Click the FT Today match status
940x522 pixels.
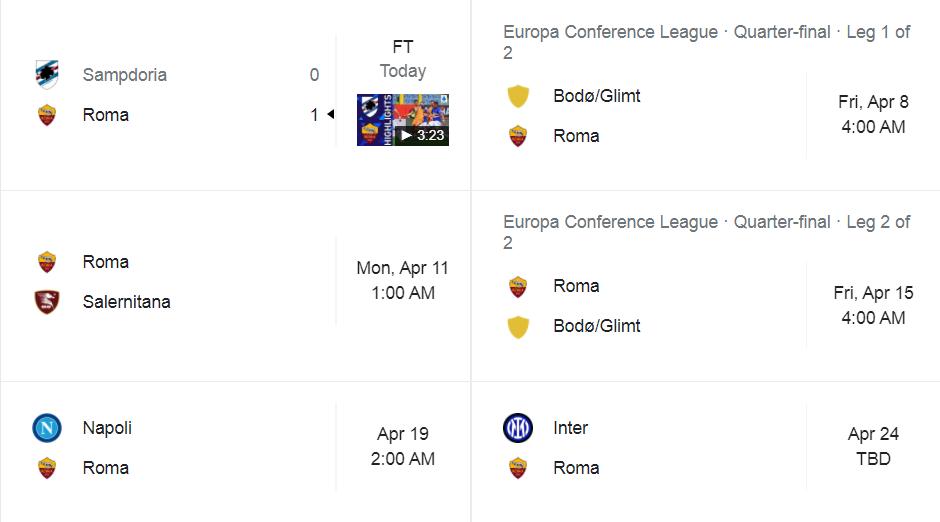click(x=403, y=59)
